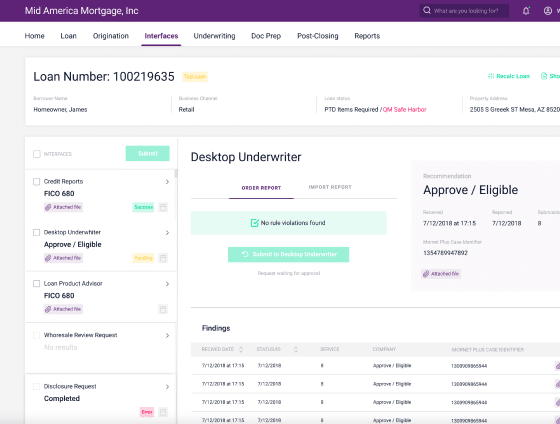Screen dimensions: 560x424
Task: Click the attachment icon in the third findings row
Action: point(558,403)
